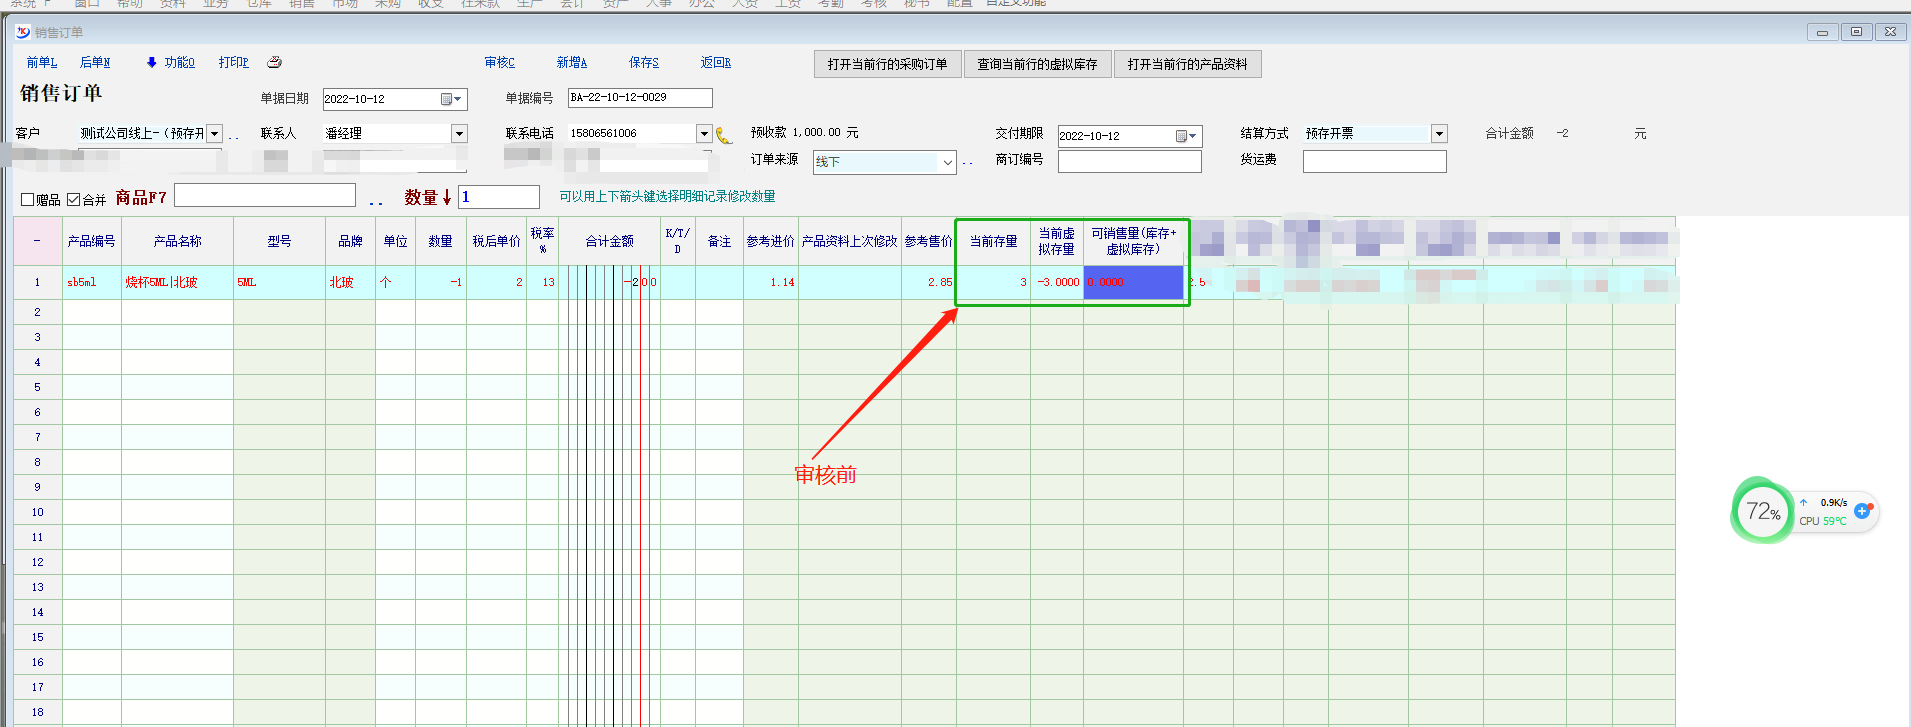1911x727 pixels.
Task: Click the 查询当前行的虚拟库存 button
Action: pos(1037,64)
